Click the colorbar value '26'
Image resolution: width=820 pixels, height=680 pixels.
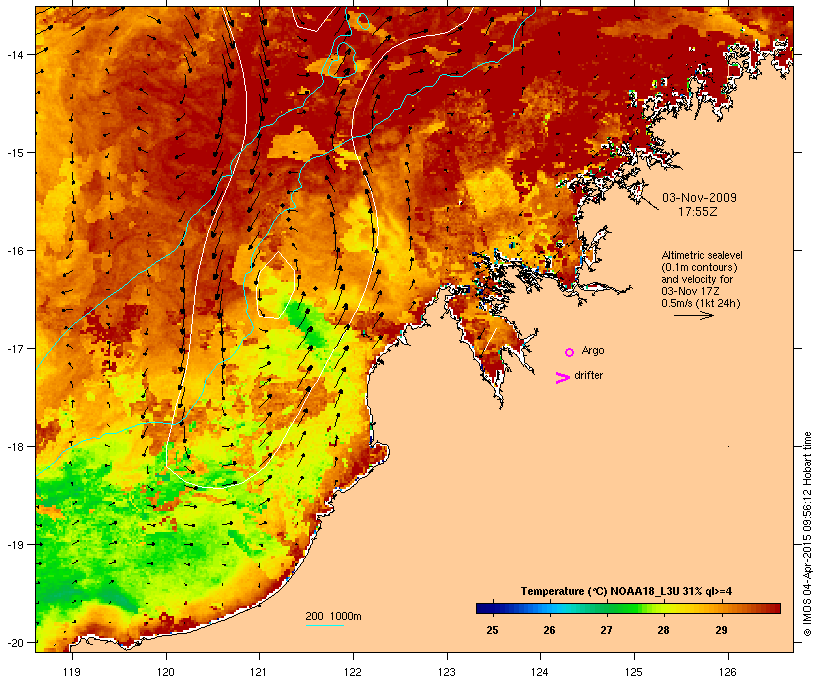click(x=549, y=630)
